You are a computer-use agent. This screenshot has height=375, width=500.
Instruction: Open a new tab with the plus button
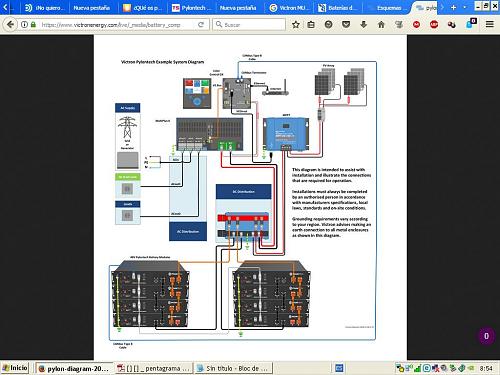pos(453,7)
